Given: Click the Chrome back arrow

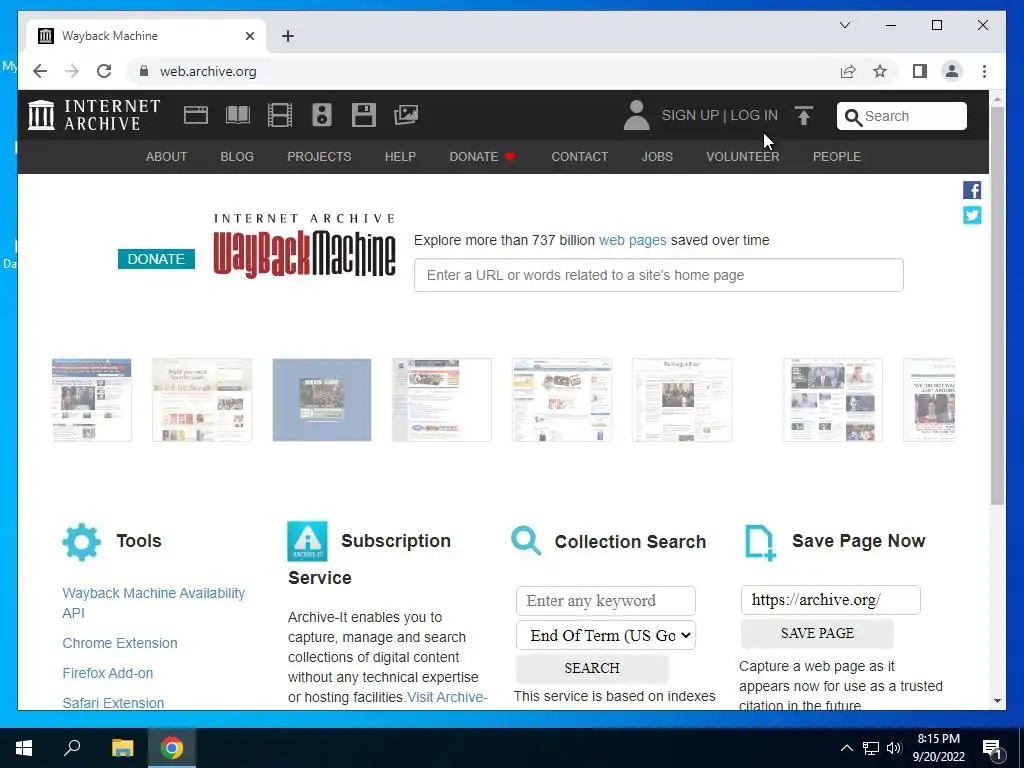Looking at the screenshot, I should 40,71.
